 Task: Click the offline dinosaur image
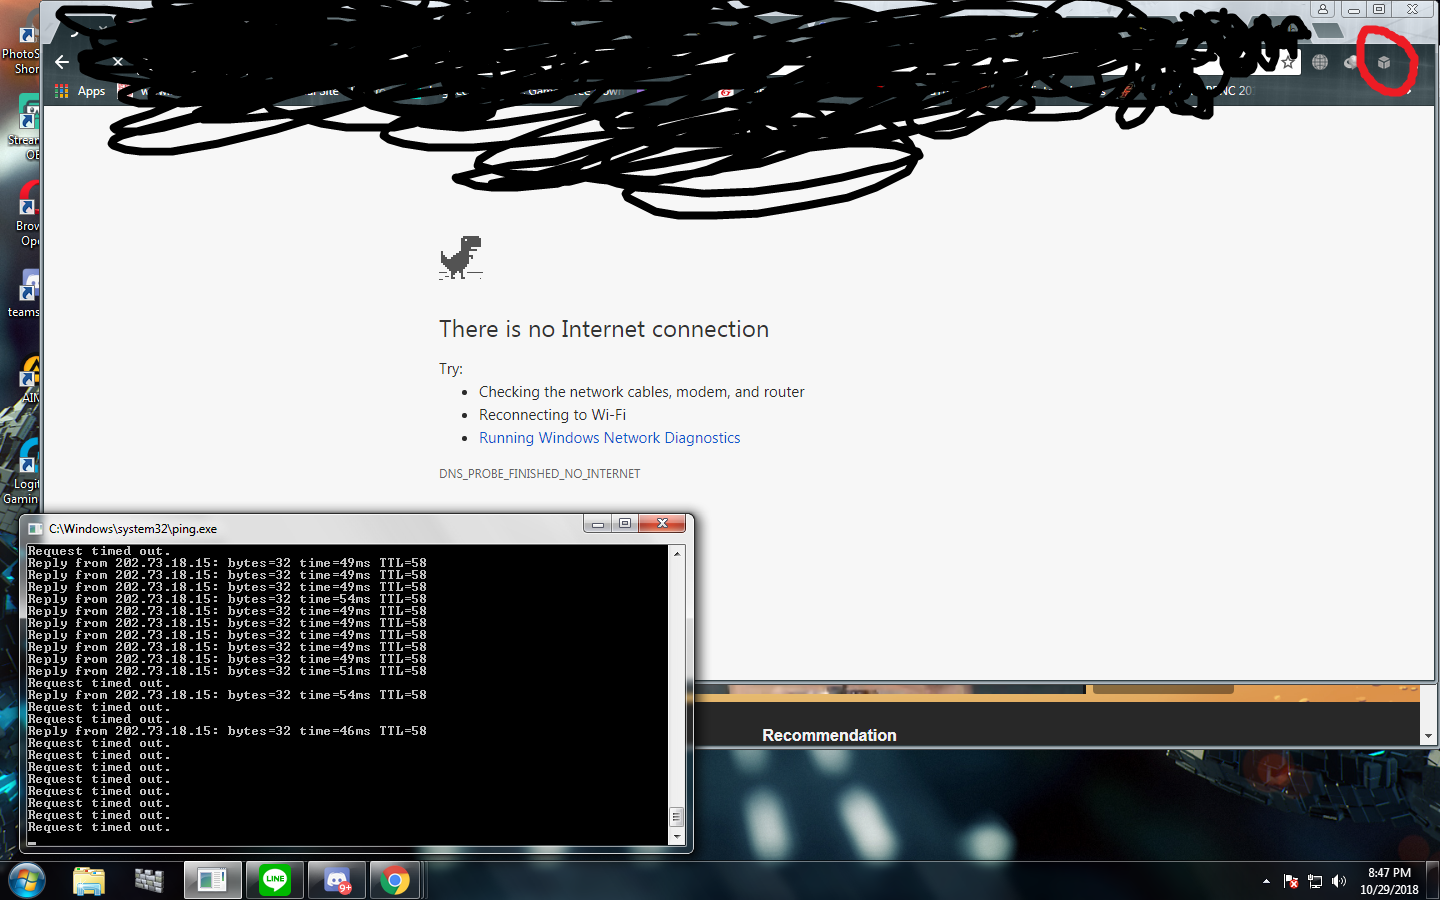[x=461, y=258]
